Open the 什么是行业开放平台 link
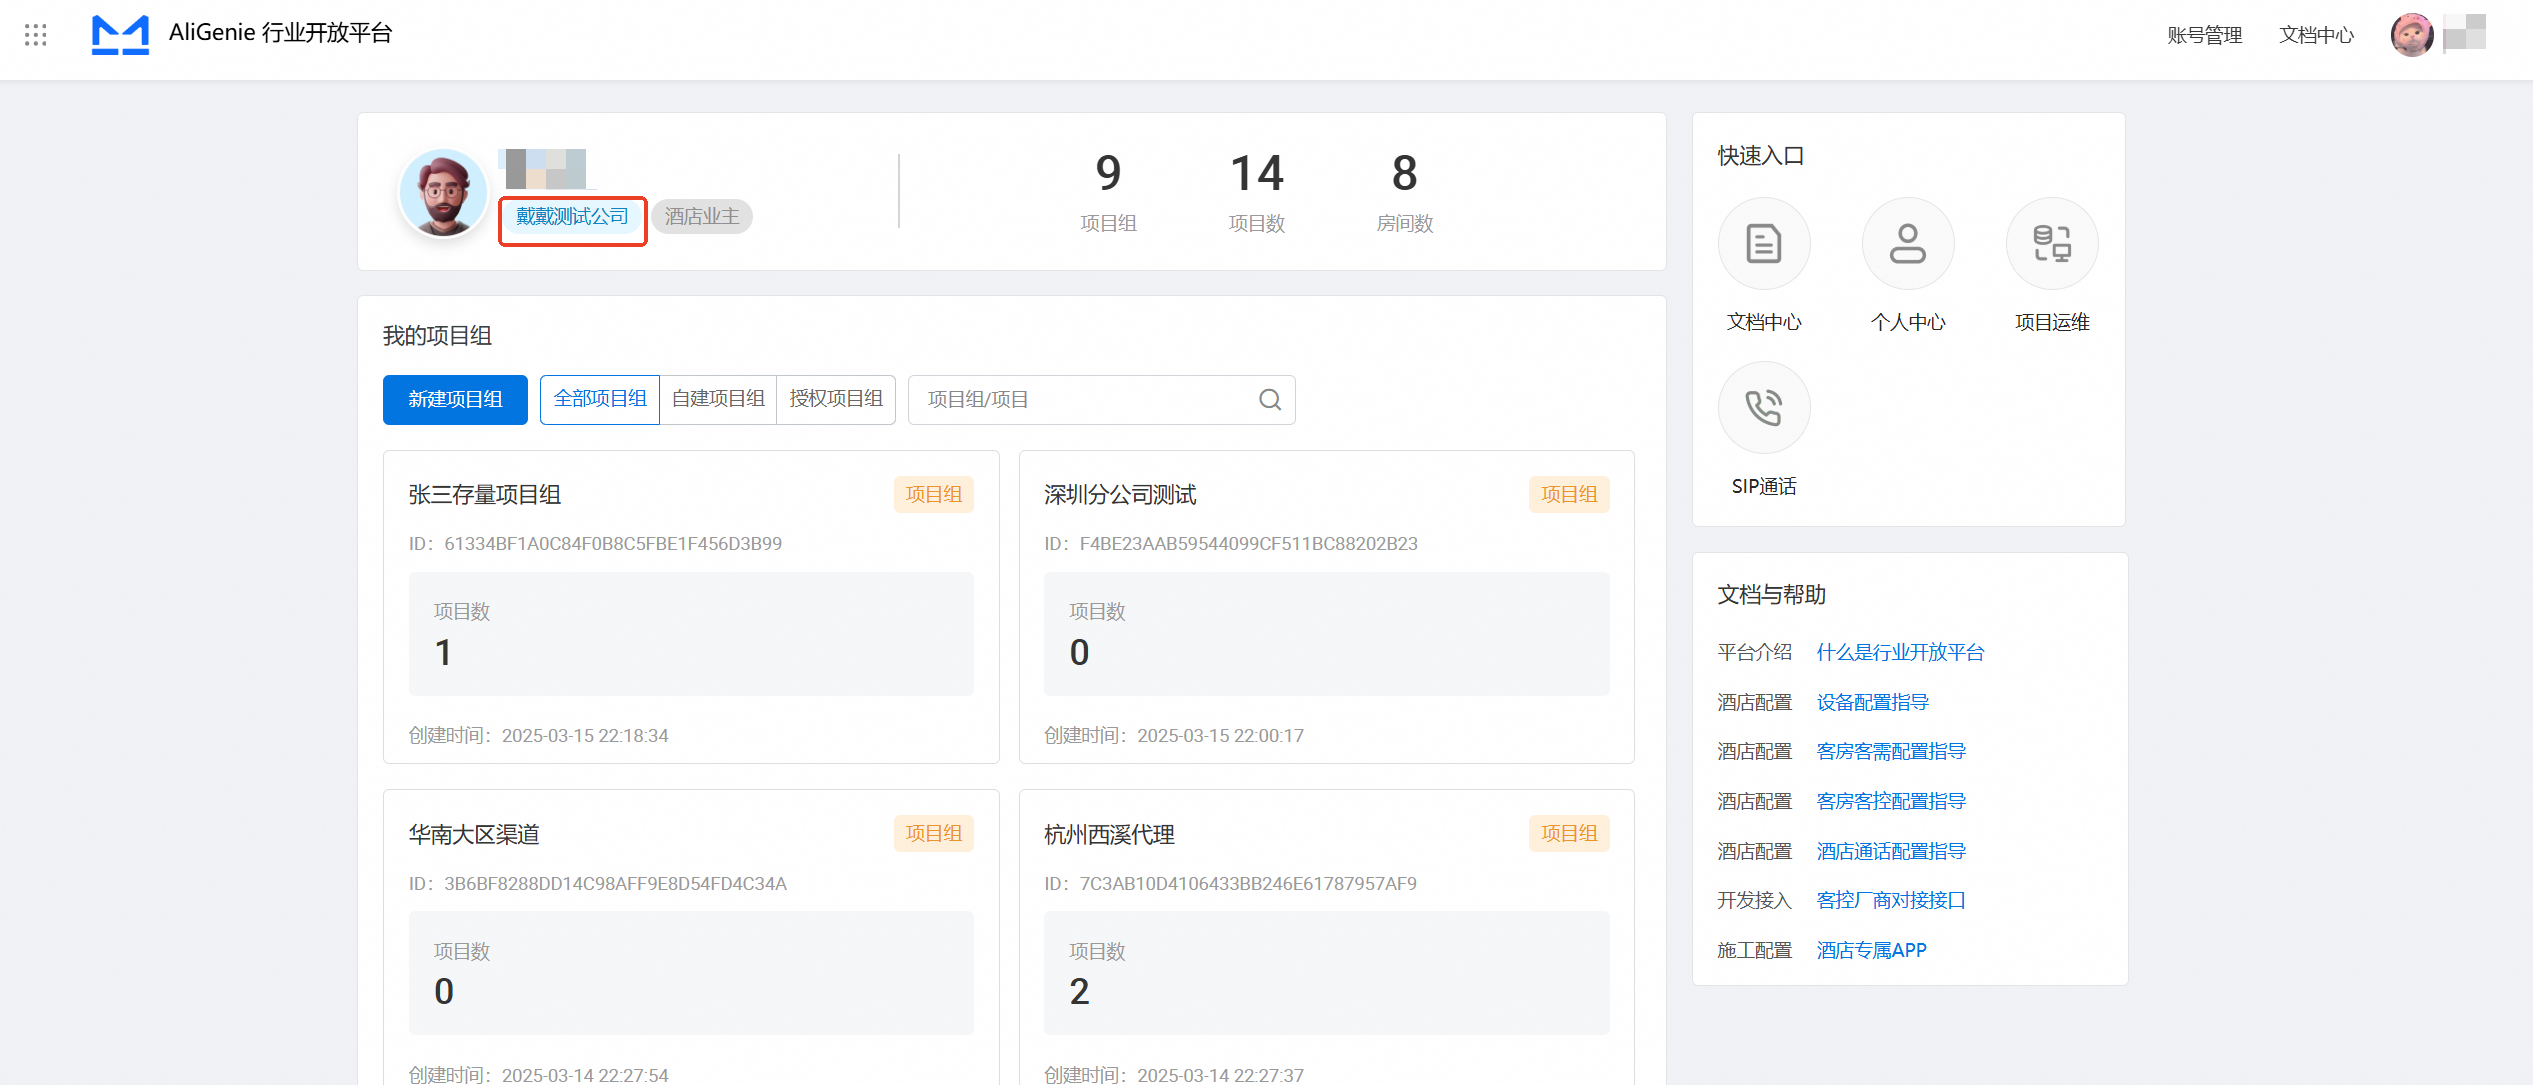 (1900, 652)
